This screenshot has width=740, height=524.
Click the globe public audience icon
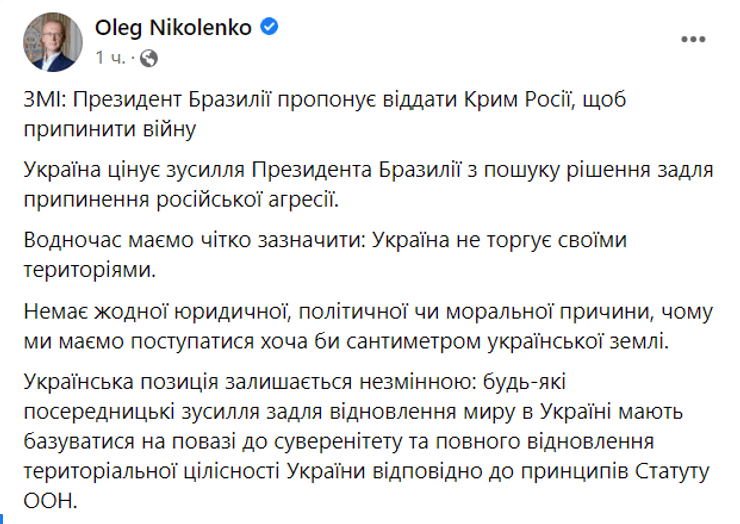149,57
